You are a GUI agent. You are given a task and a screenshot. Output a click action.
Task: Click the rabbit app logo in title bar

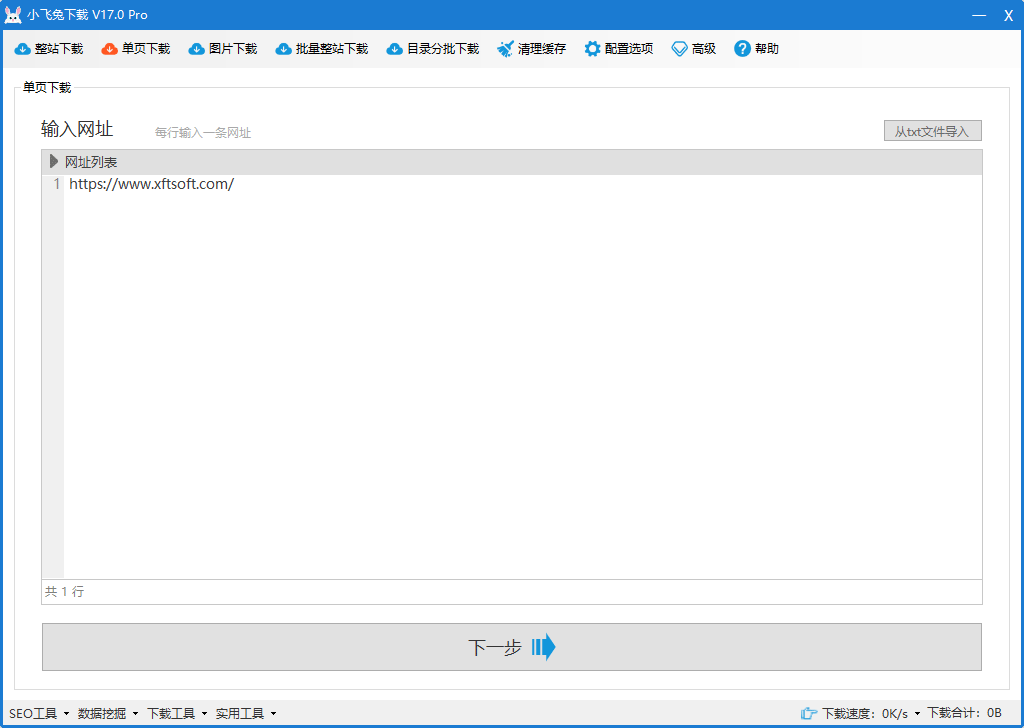(13, 15)
